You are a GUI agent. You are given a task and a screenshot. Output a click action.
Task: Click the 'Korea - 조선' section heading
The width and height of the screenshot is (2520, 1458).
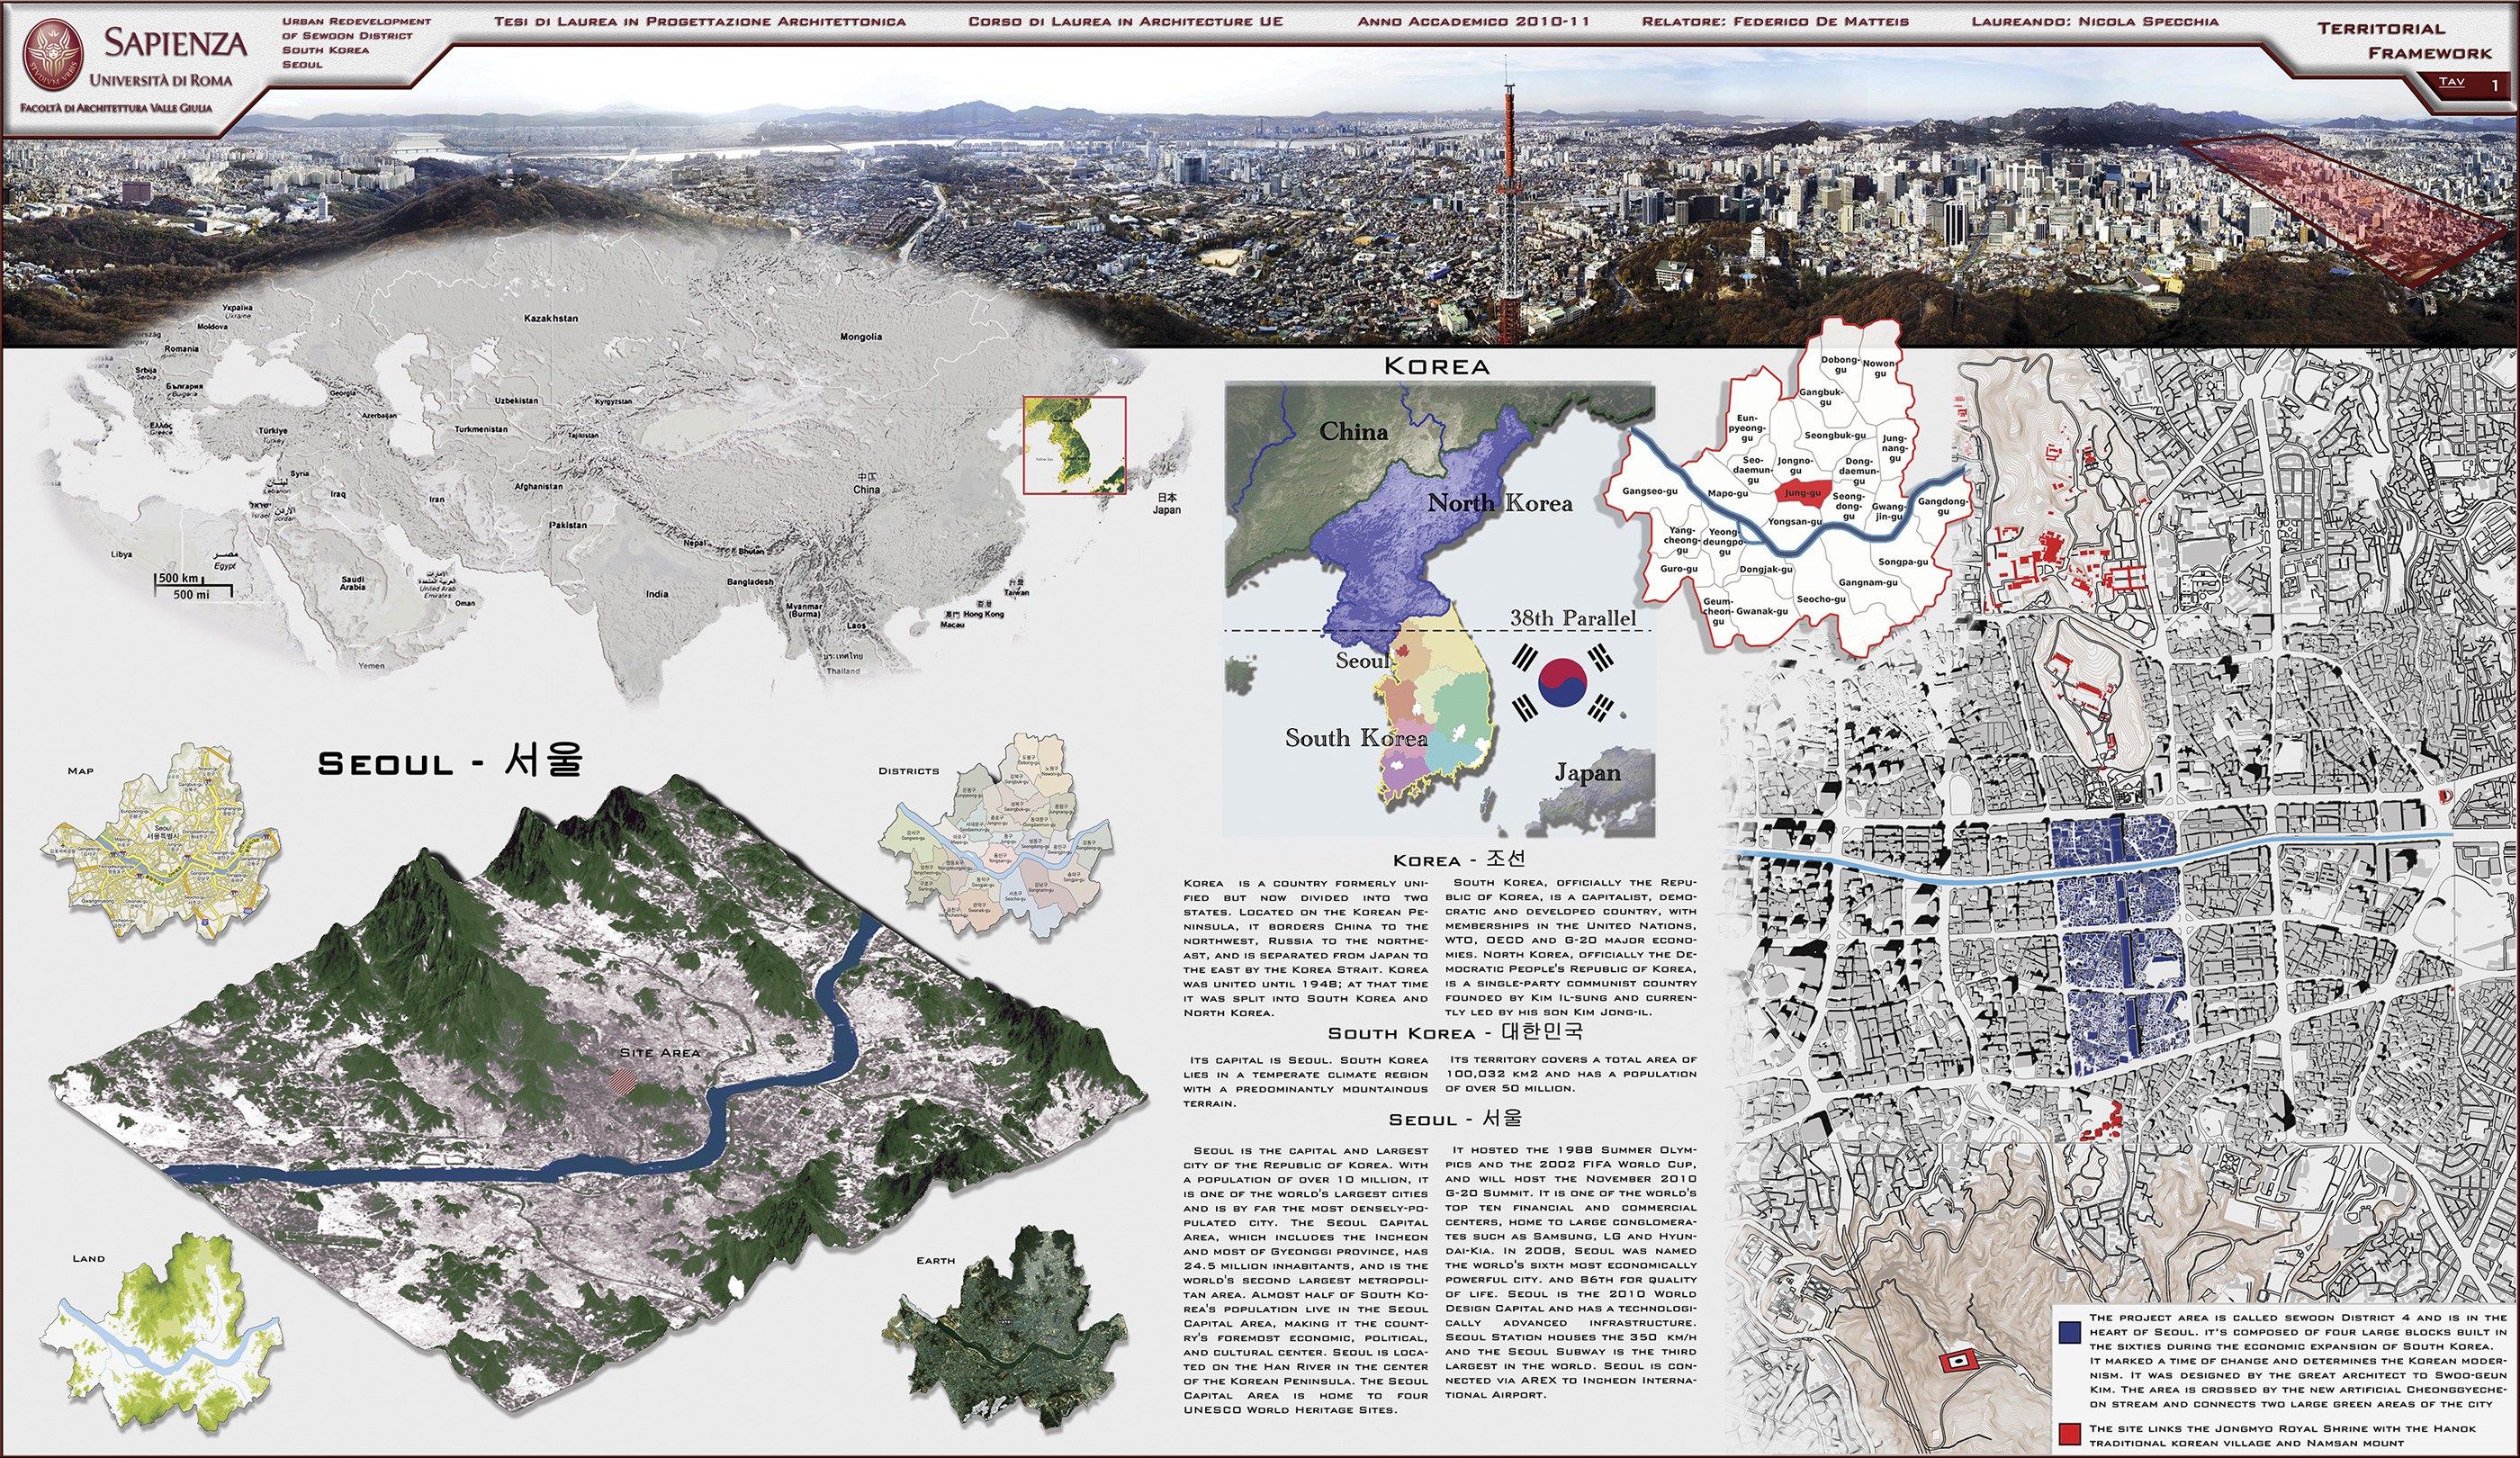1459,859
